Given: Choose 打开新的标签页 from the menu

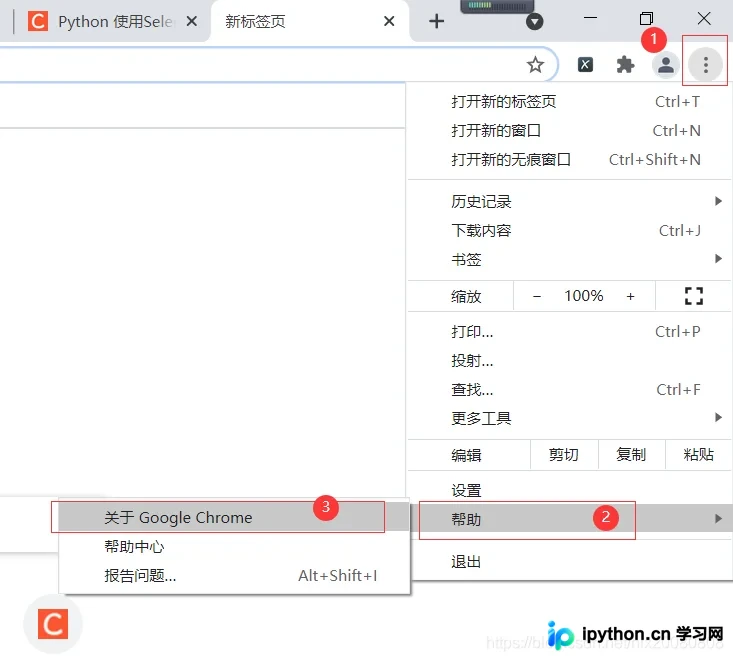Looking at the screenshot, I should (x=569, y=101).
